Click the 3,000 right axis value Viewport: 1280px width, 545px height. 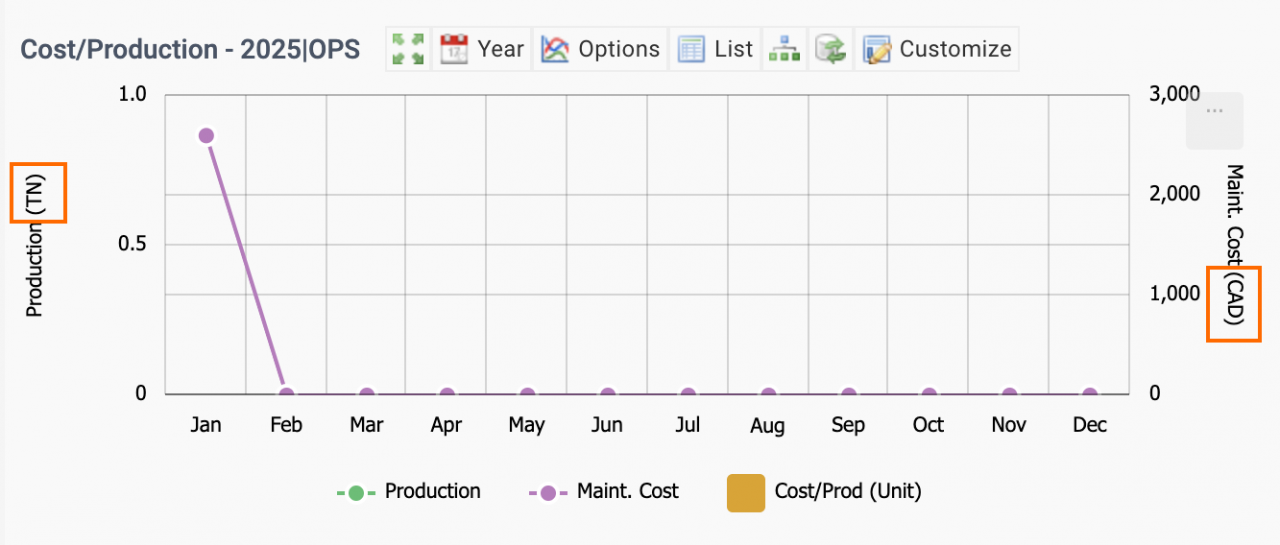pos(1176,94)
